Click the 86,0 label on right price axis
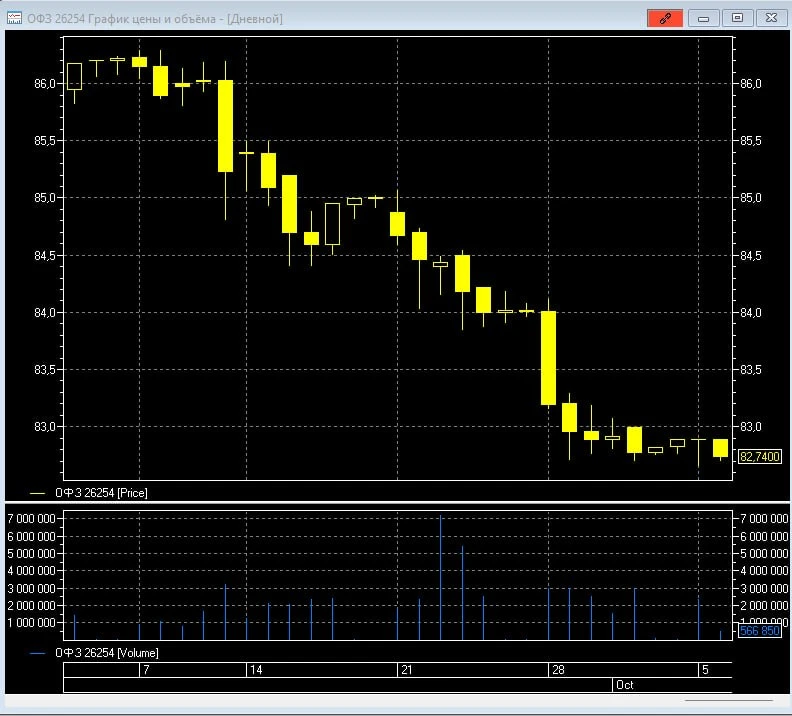Screen dimensions: 792x716 [751, 84]
